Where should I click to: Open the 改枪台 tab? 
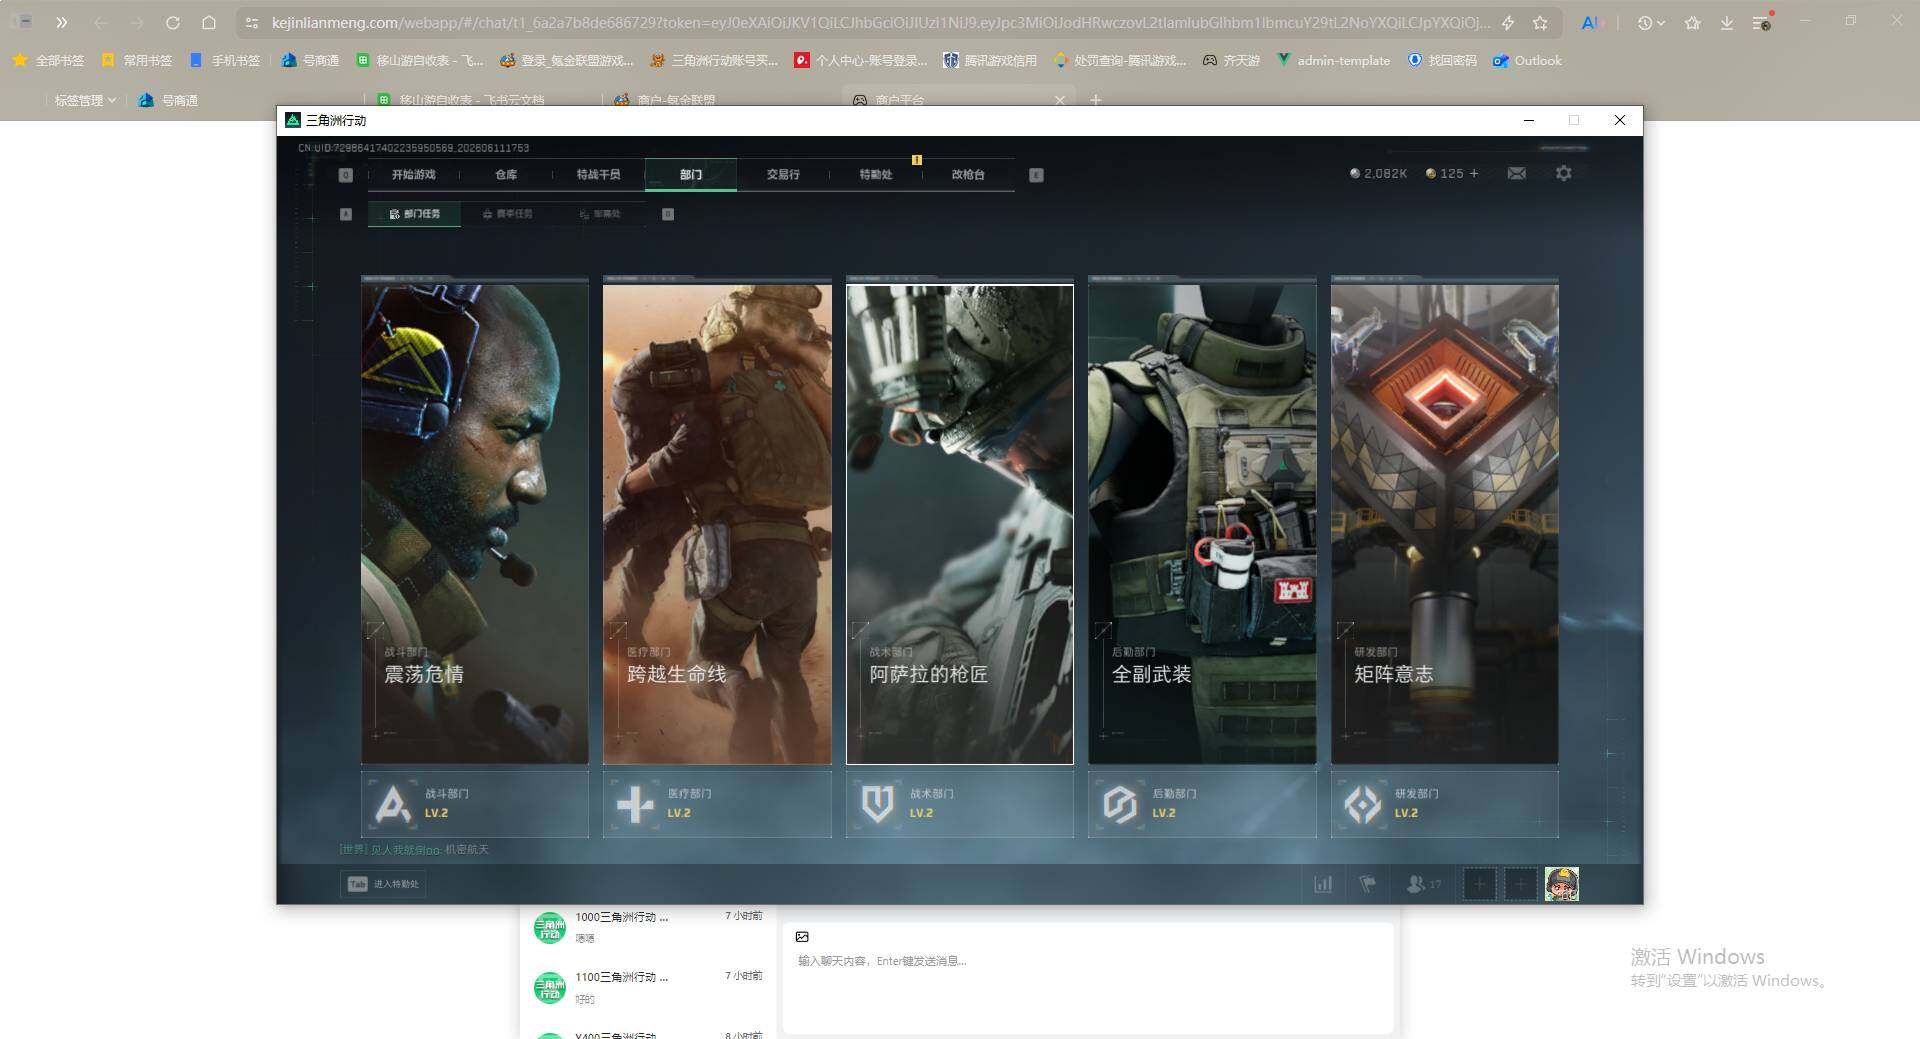pos(968,174)
